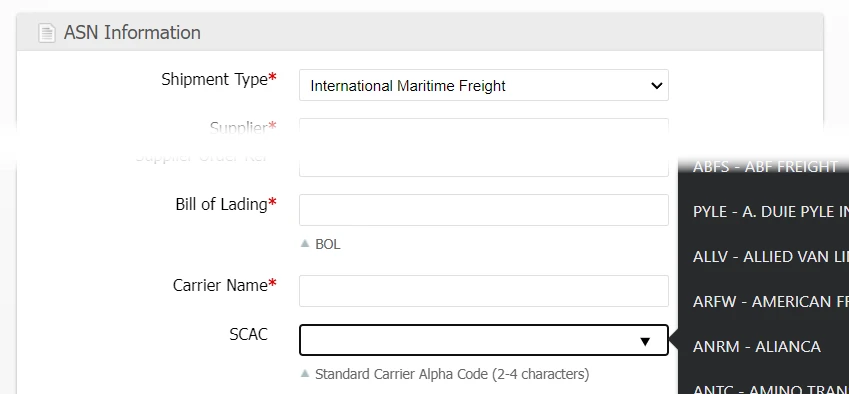Click the SCAC dropdown arrow
The width and height of the screenshot is (849, 394).
point(644,341)
